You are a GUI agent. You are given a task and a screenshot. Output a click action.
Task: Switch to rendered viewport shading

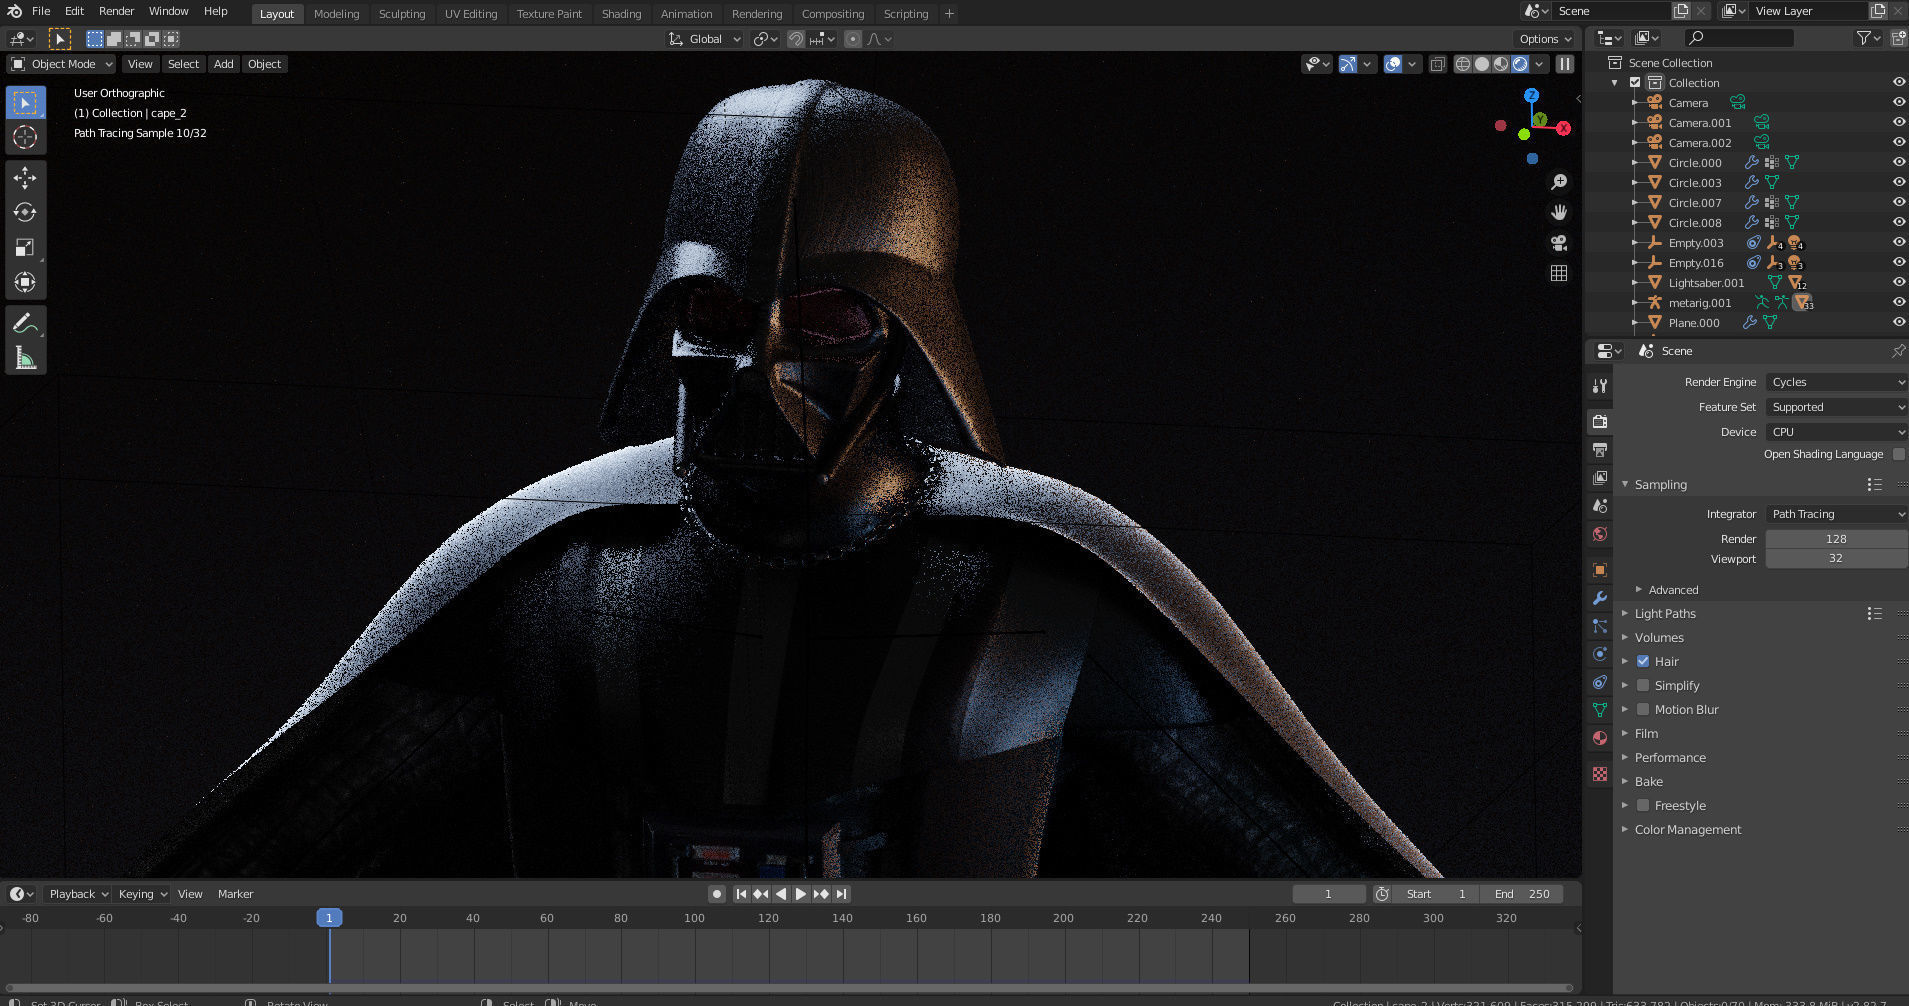click(x=1520, y=64)
